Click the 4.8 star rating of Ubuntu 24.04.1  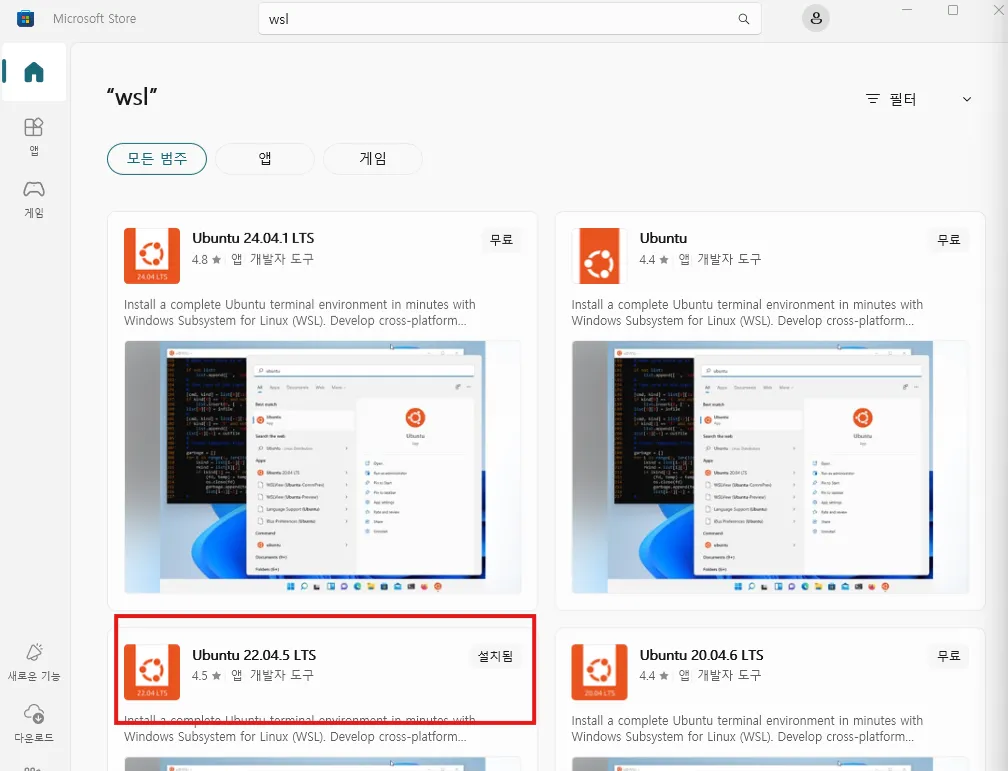click(x=206, y=260)
